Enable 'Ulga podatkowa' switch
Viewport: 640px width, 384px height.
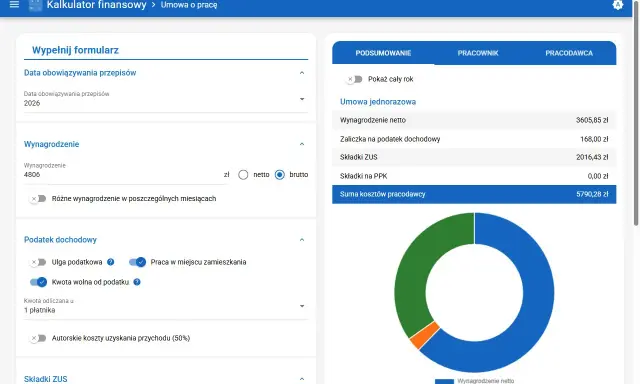click(x=38, y=262)
